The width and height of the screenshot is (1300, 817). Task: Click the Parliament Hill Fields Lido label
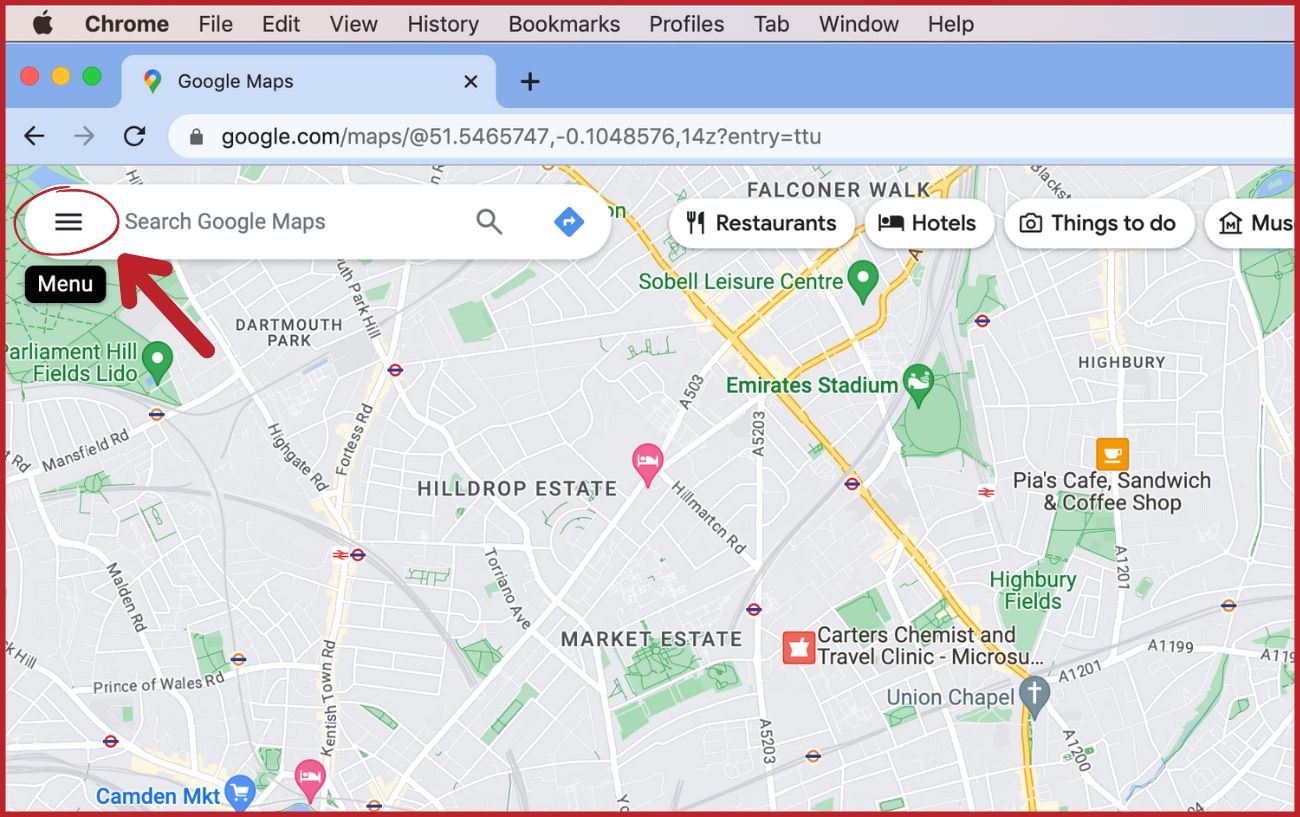[x=70, y=362]
